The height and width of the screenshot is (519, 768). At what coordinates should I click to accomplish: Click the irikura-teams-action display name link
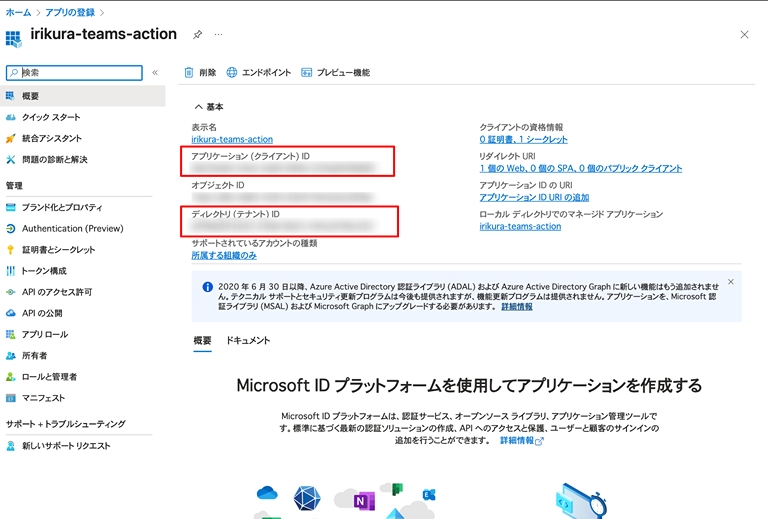[x=232, y=140]
